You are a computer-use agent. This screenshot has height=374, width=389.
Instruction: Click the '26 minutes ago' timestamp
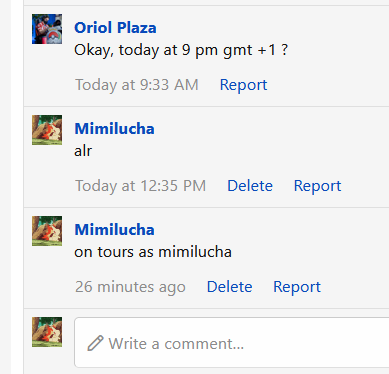130,287
